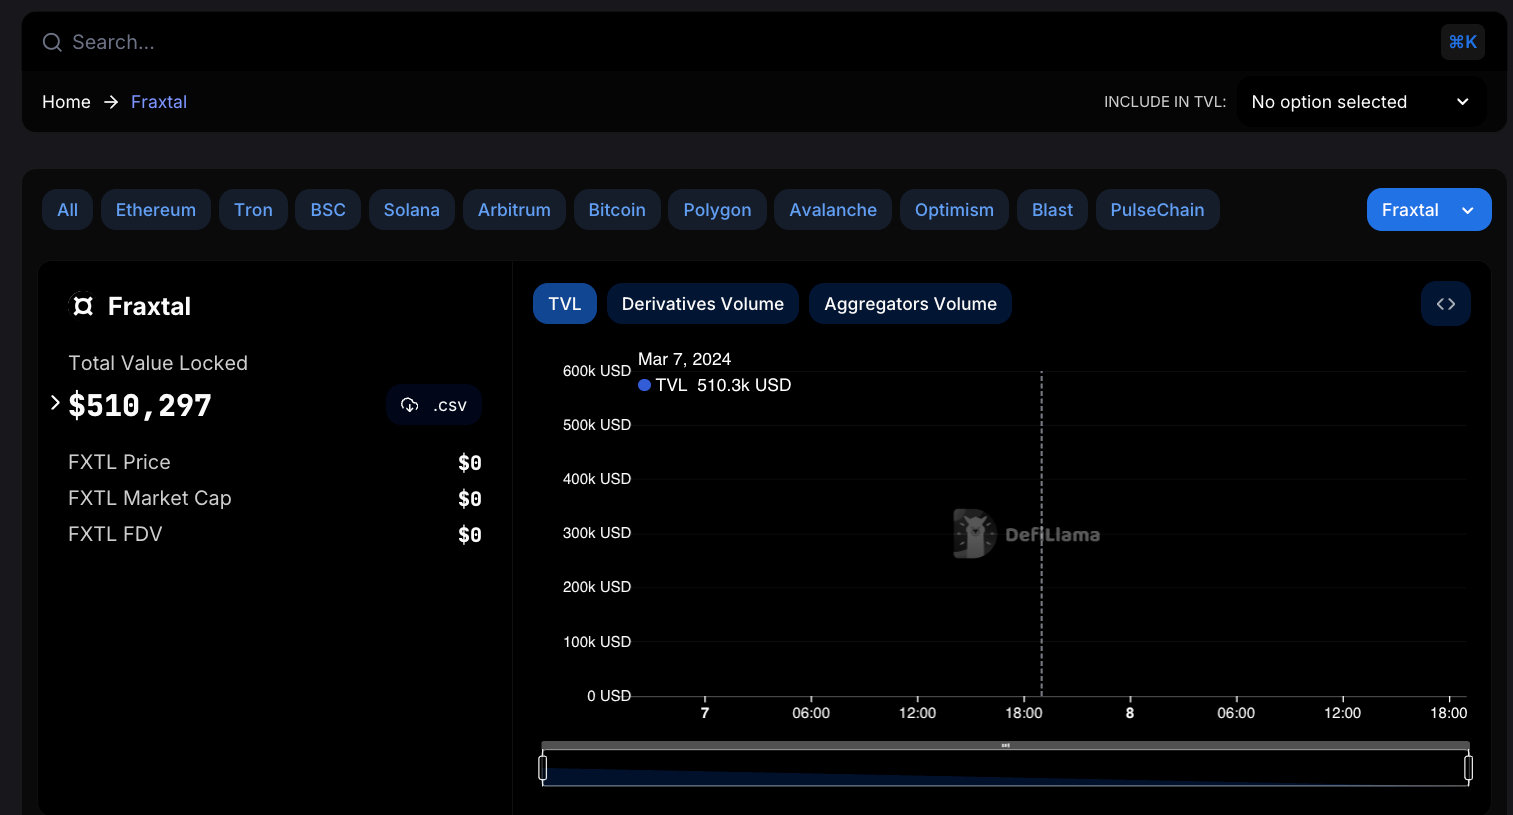Click the Fraxtal logo icon
1513x815 pixels.
tap(83, 306)
